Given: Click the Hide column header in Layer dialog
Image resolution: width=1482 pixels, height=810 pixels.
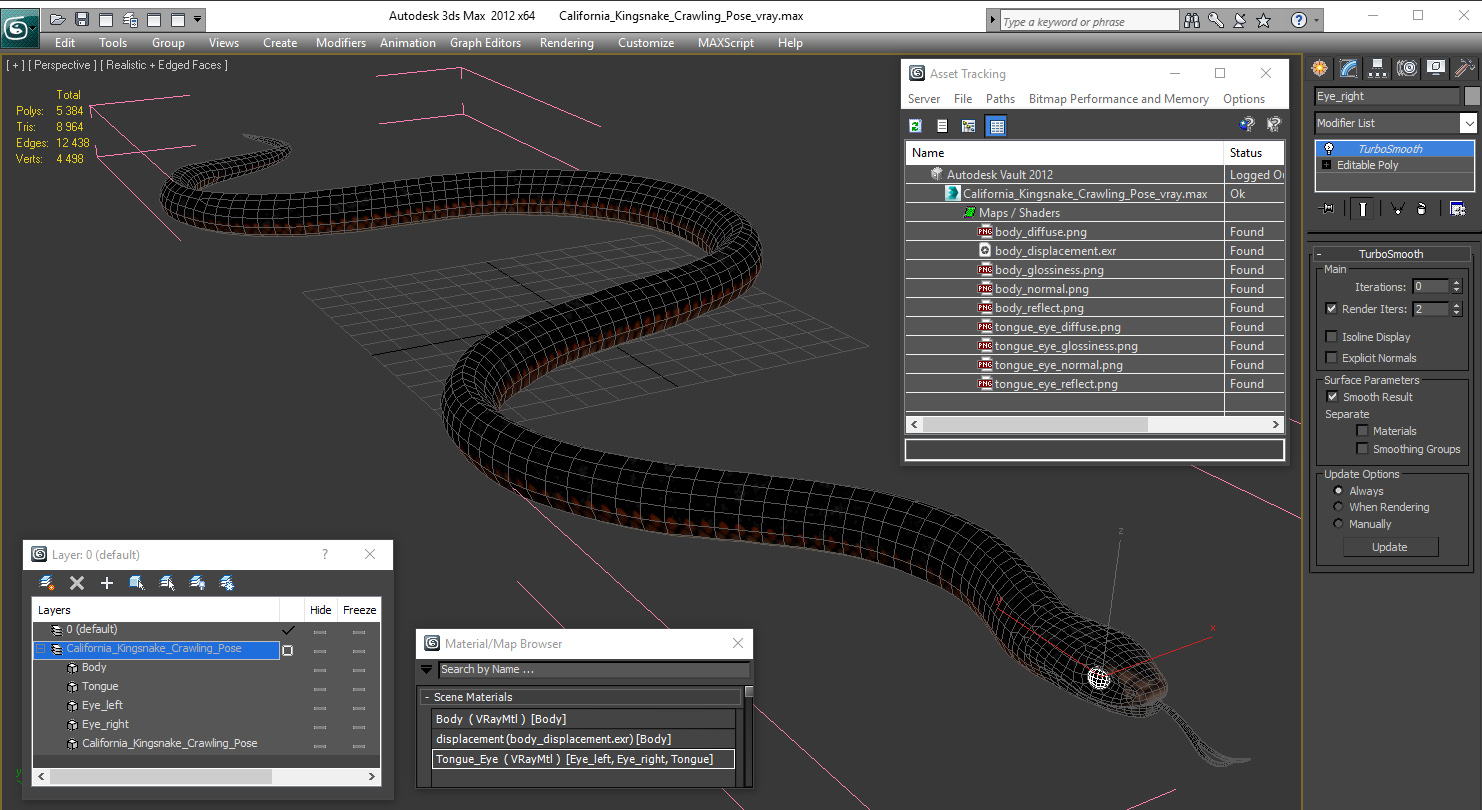Looking at the screenshot, I should coord(321,610).
